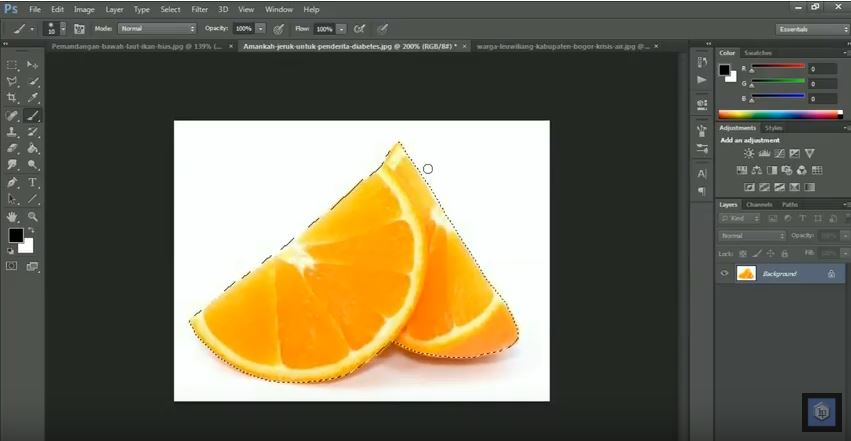Select the Brush tool in toolbox
851x441 pixels.
33,115
